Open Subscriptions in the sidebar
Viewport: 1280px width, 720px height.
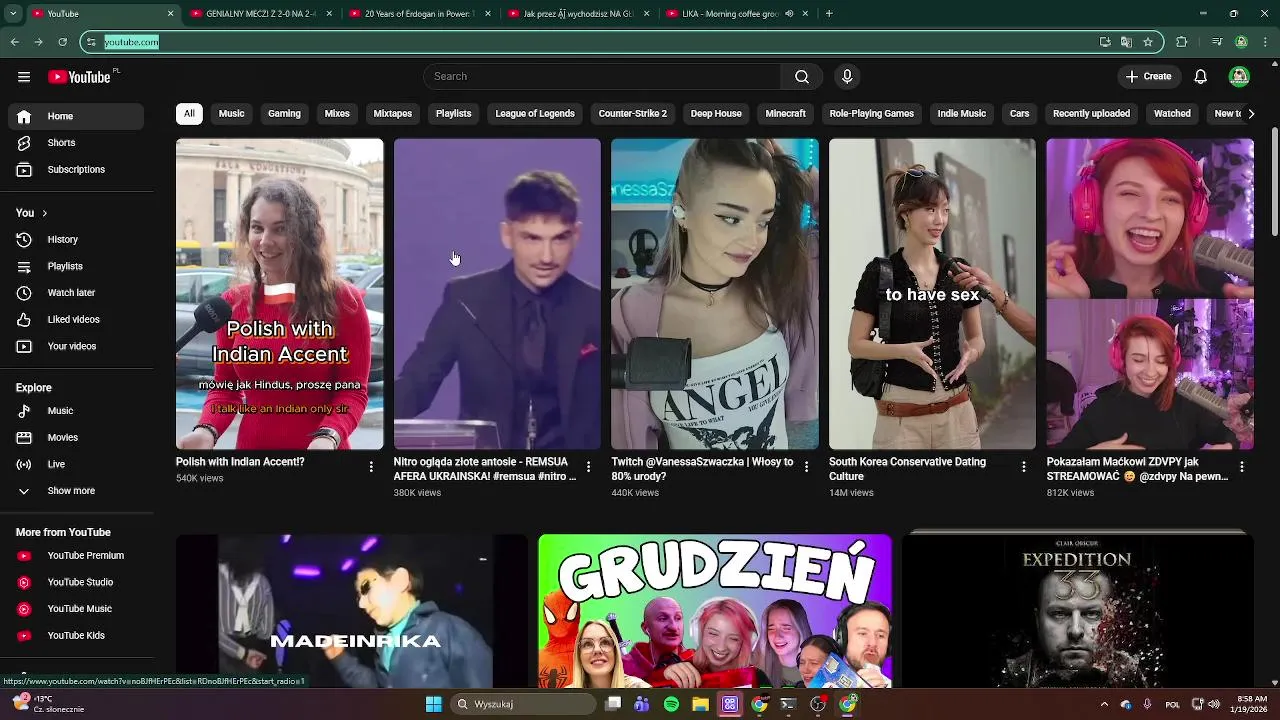coord(76,170)
